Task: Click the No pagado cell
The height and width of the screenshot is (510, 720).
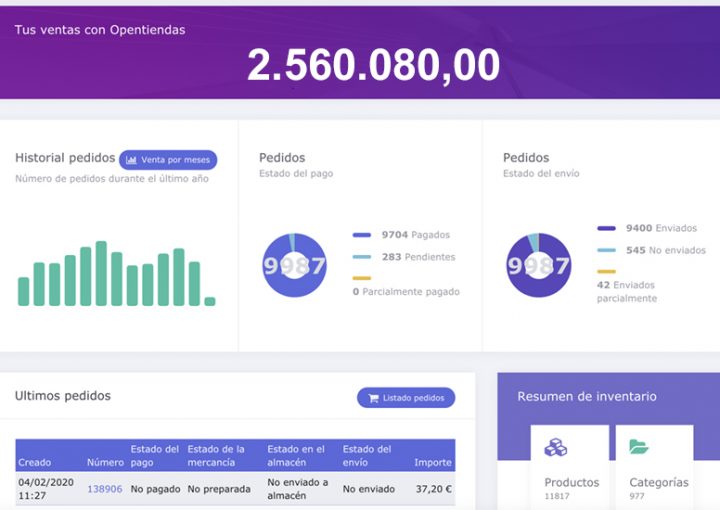Action: 155,489
